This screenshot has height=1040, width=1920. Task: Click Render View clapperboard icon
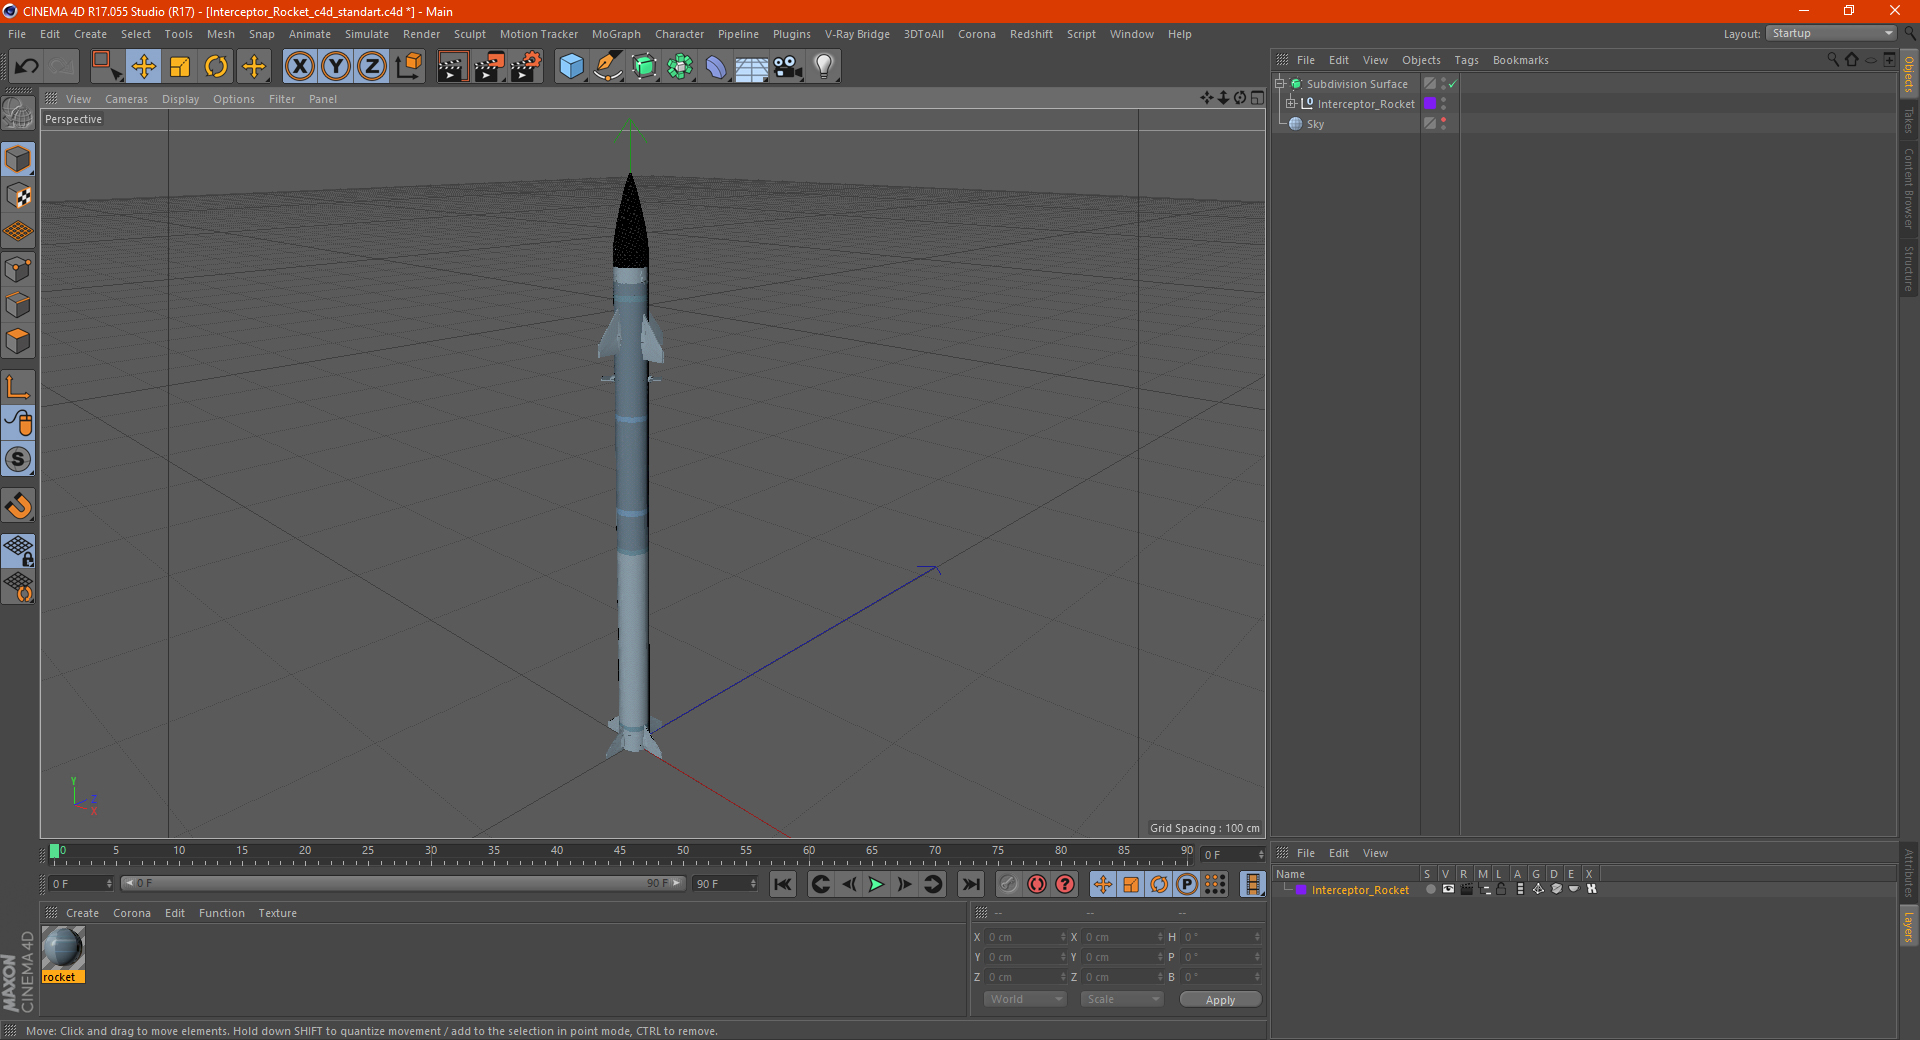click(x=452, y=67)
